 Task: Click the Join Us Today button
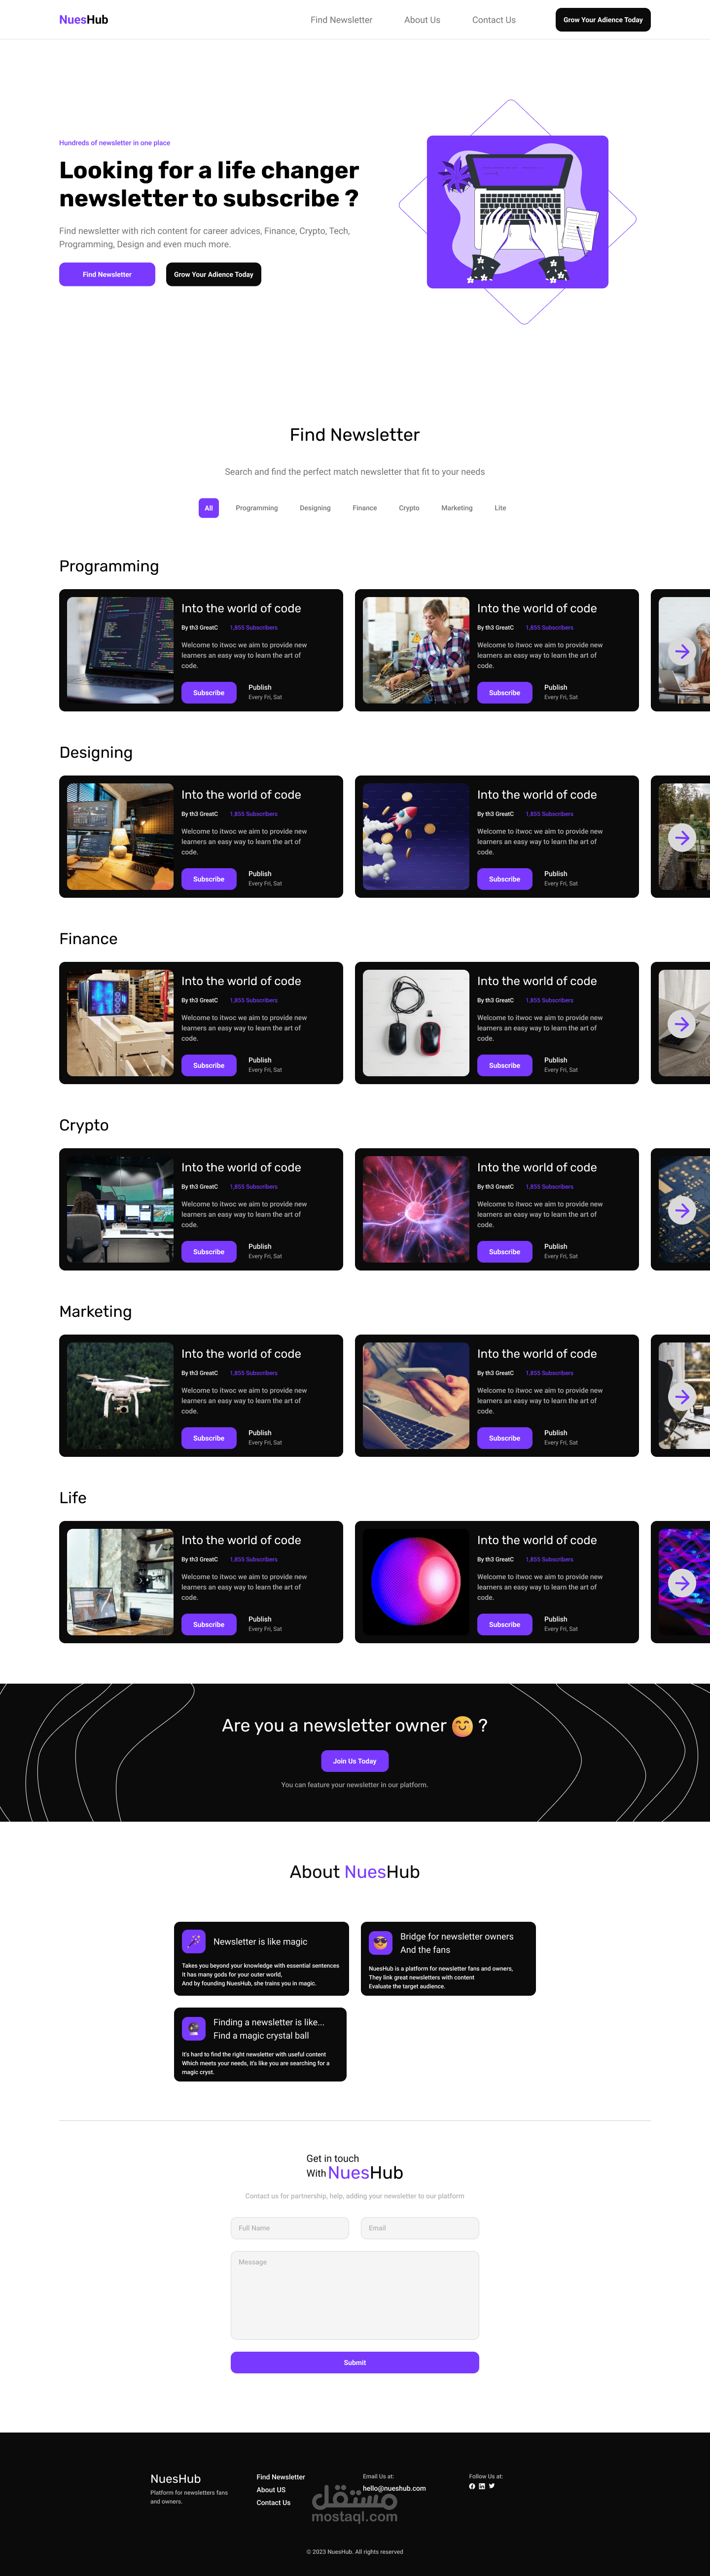(355, 1761)
